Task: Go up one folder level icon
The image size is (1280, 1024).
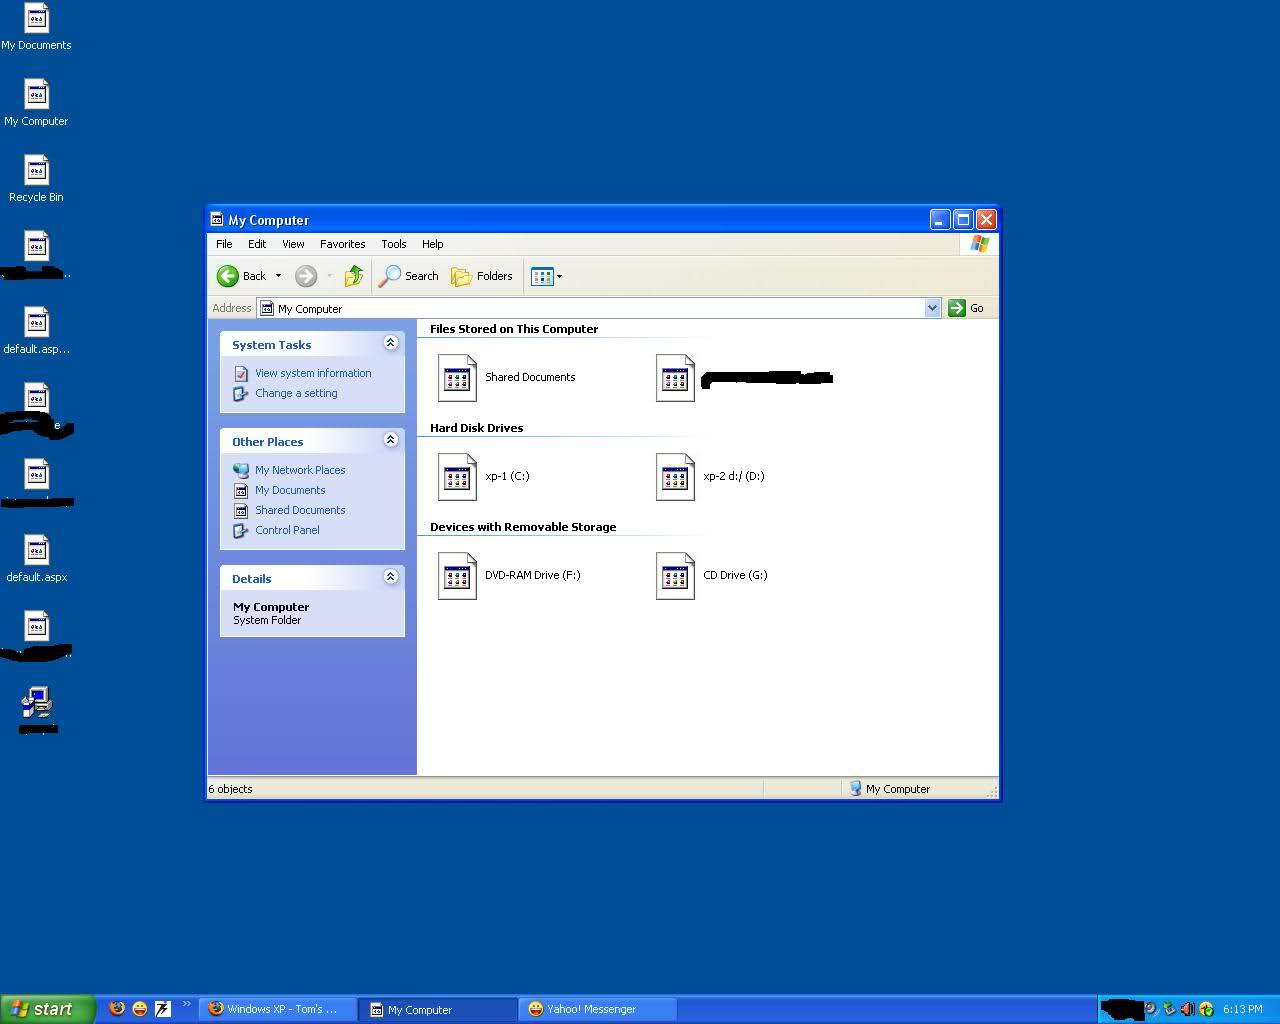Action: 353,276
